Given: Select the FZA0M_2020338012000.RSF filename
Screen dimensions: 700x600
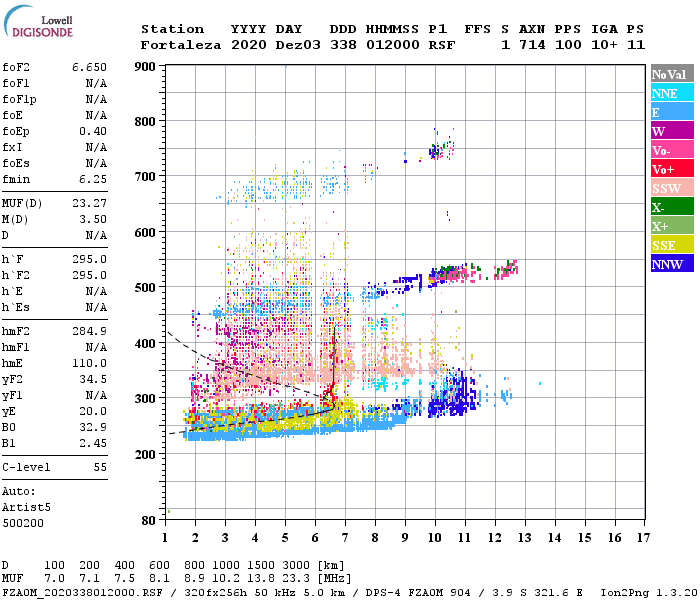Looking at the screenshot, I should tap(83, 593).
